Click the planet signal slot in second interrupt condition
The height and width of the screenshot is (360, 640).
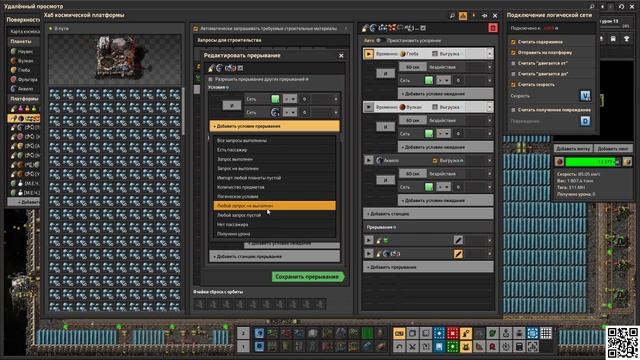point(275,112)
